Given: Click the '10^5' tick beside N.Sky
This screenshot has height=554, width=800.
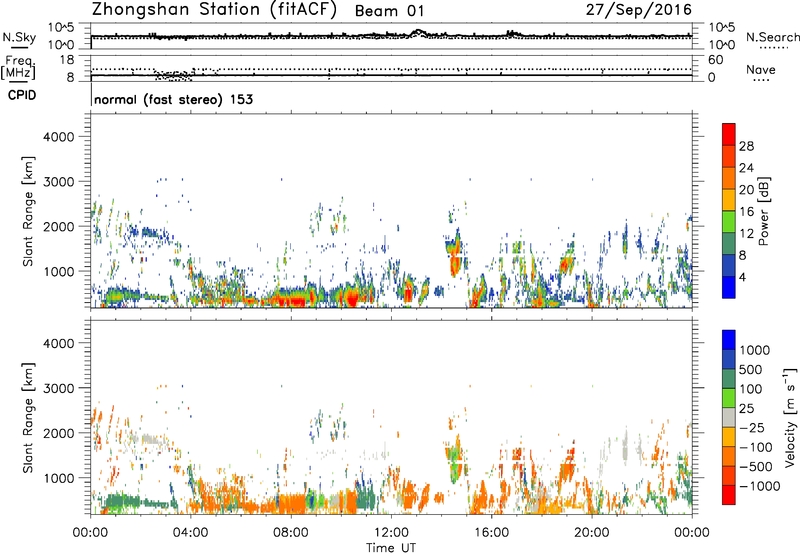Looking at the screenshot, I should [61, 27].
